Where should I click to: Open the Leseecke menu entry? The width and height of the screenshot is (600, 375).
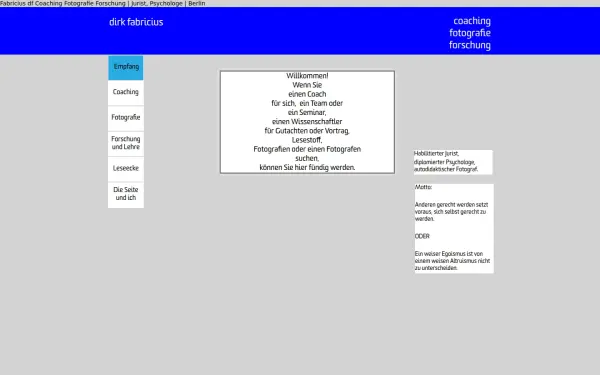126,168
